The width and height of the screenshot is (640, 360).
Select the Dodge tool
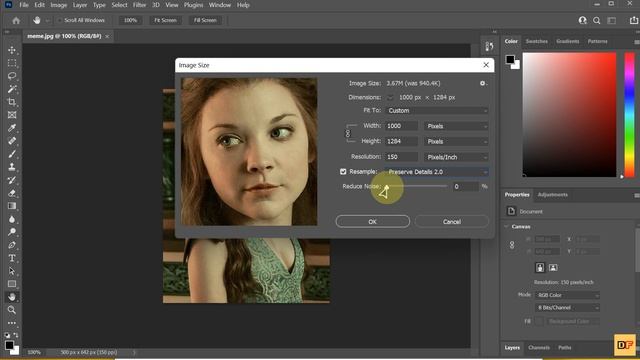[12, 232]
